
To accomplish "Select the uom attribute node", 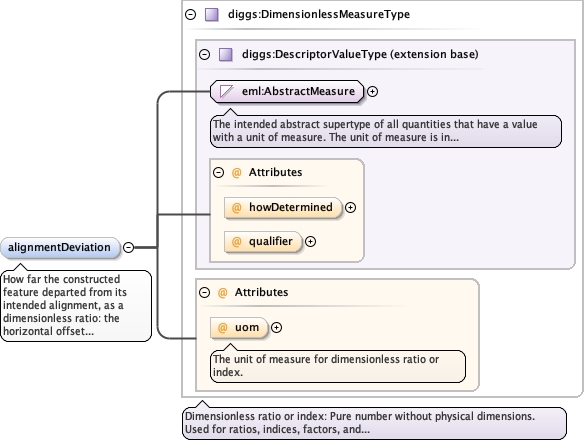I will click(x=239, y=328).
